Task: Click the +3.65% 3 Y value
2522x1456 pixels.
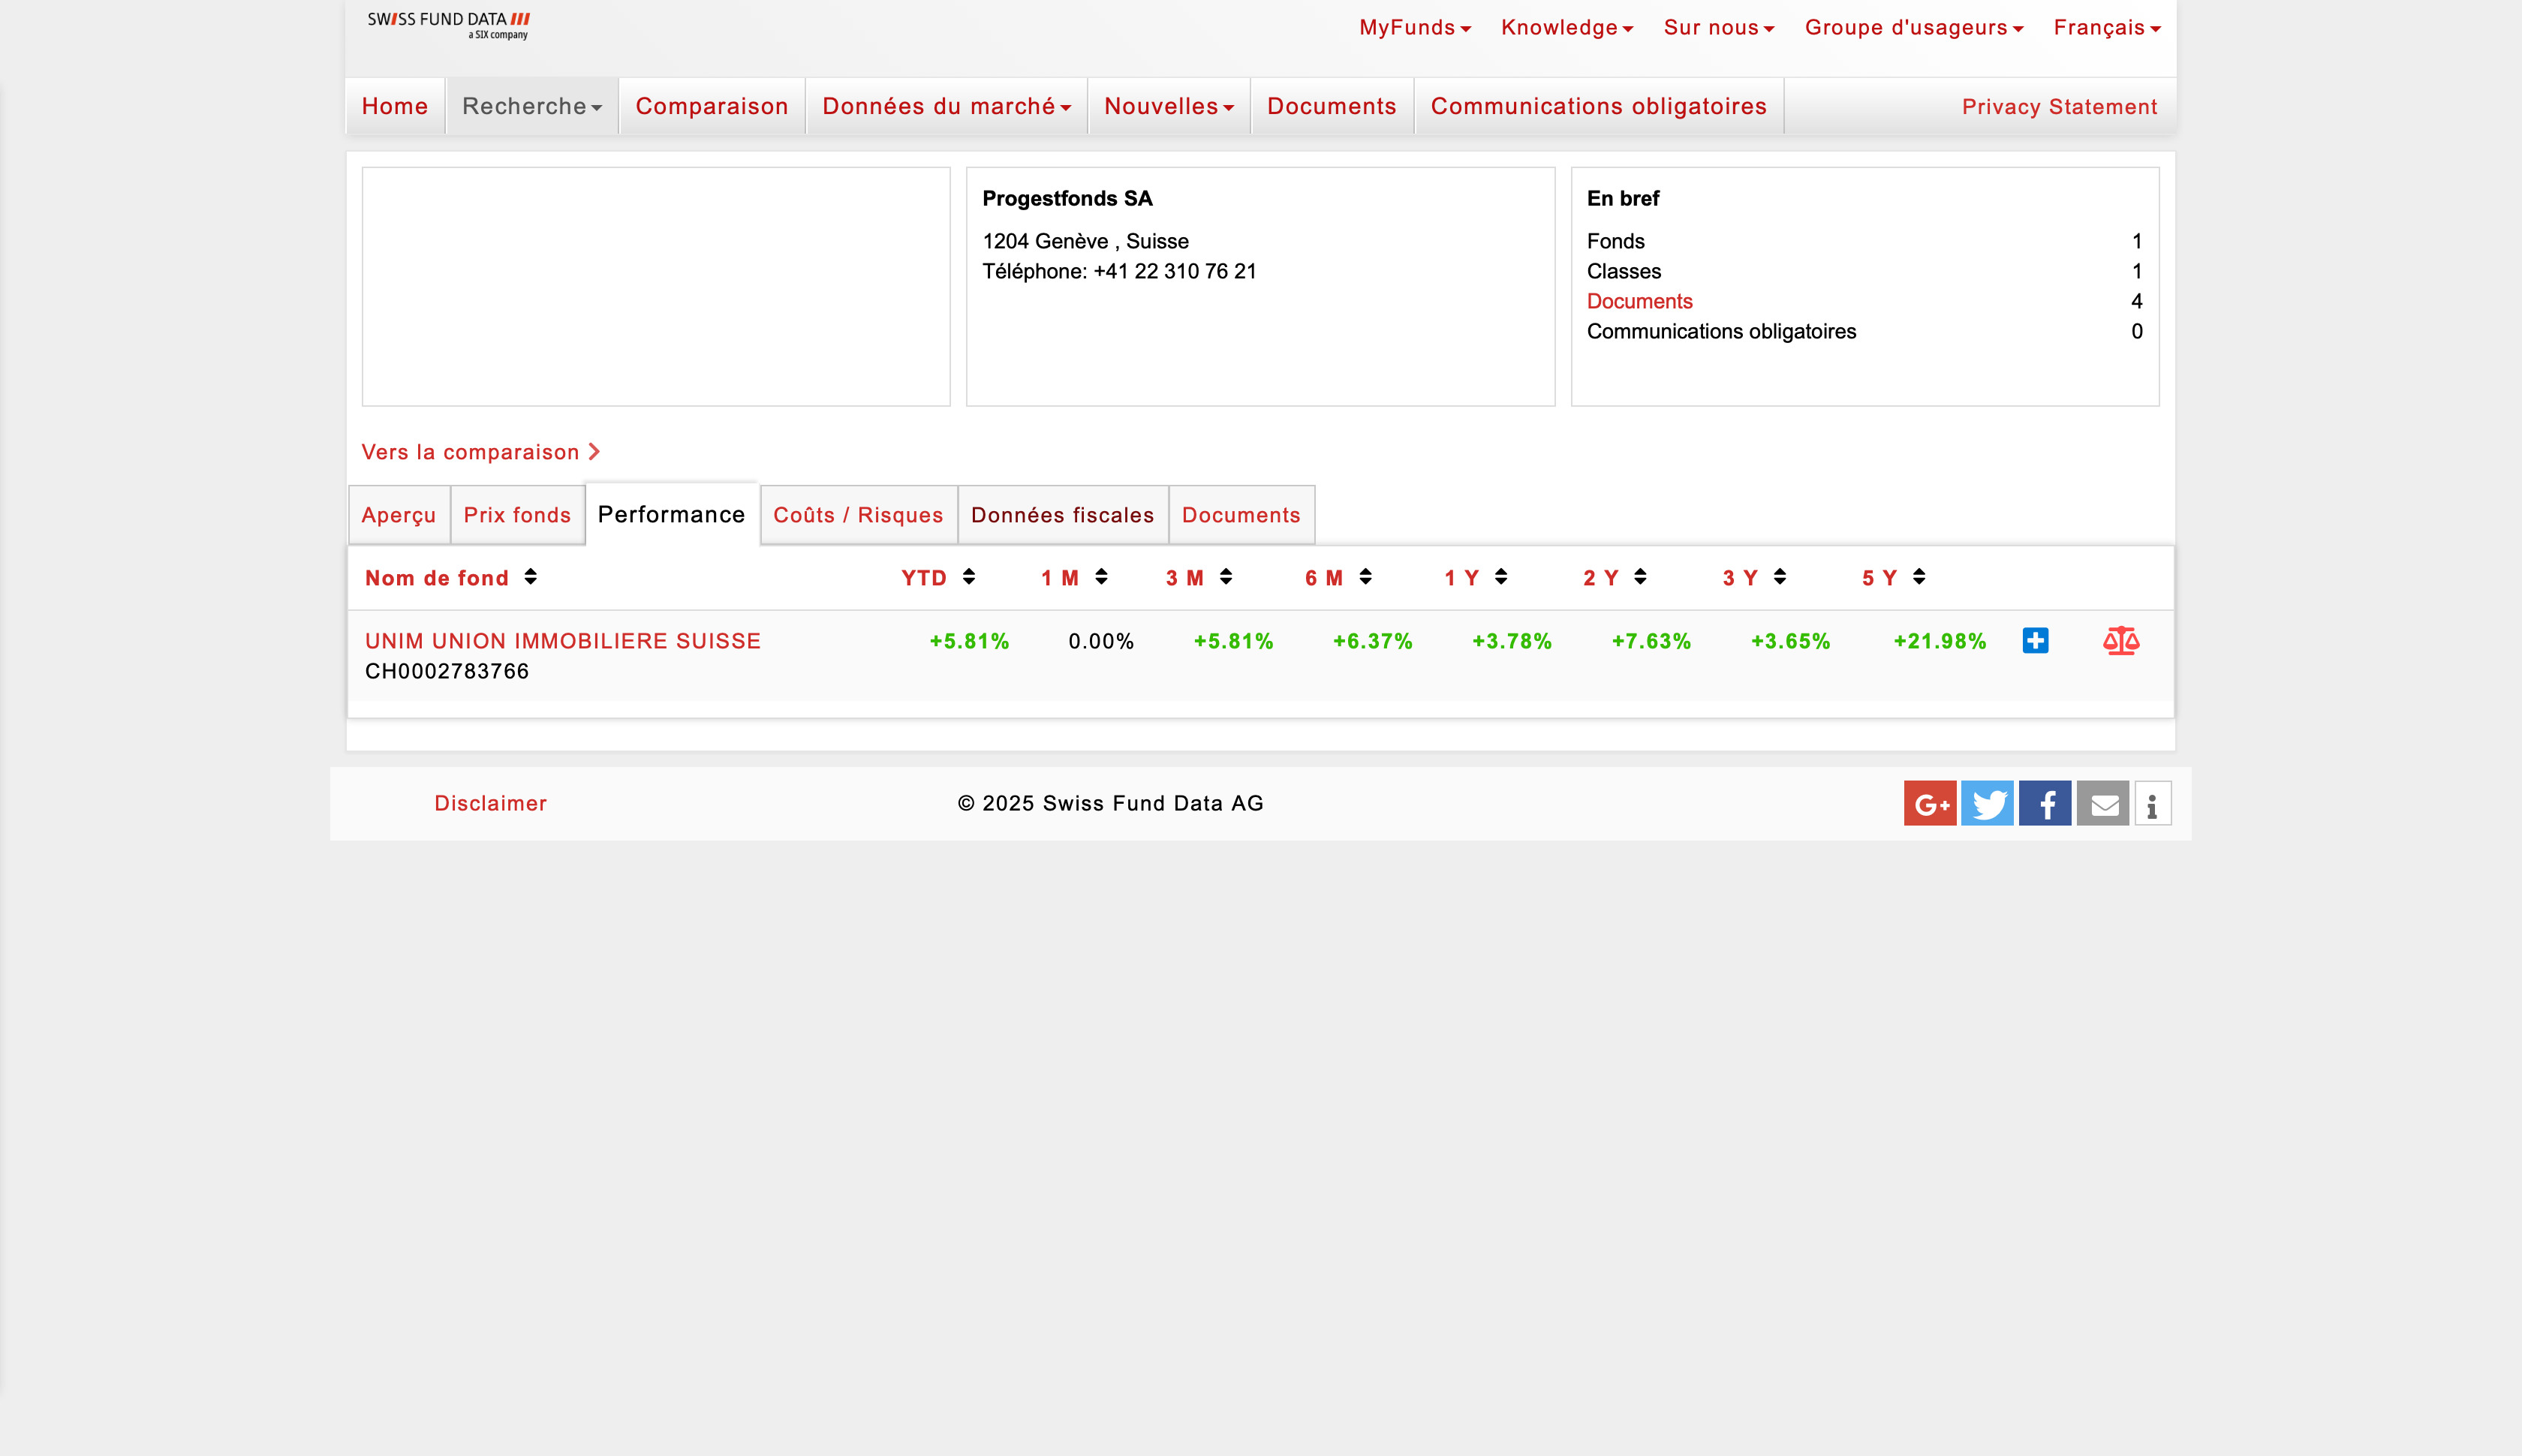Action: pyautogui.click(x=1790, y=641)
